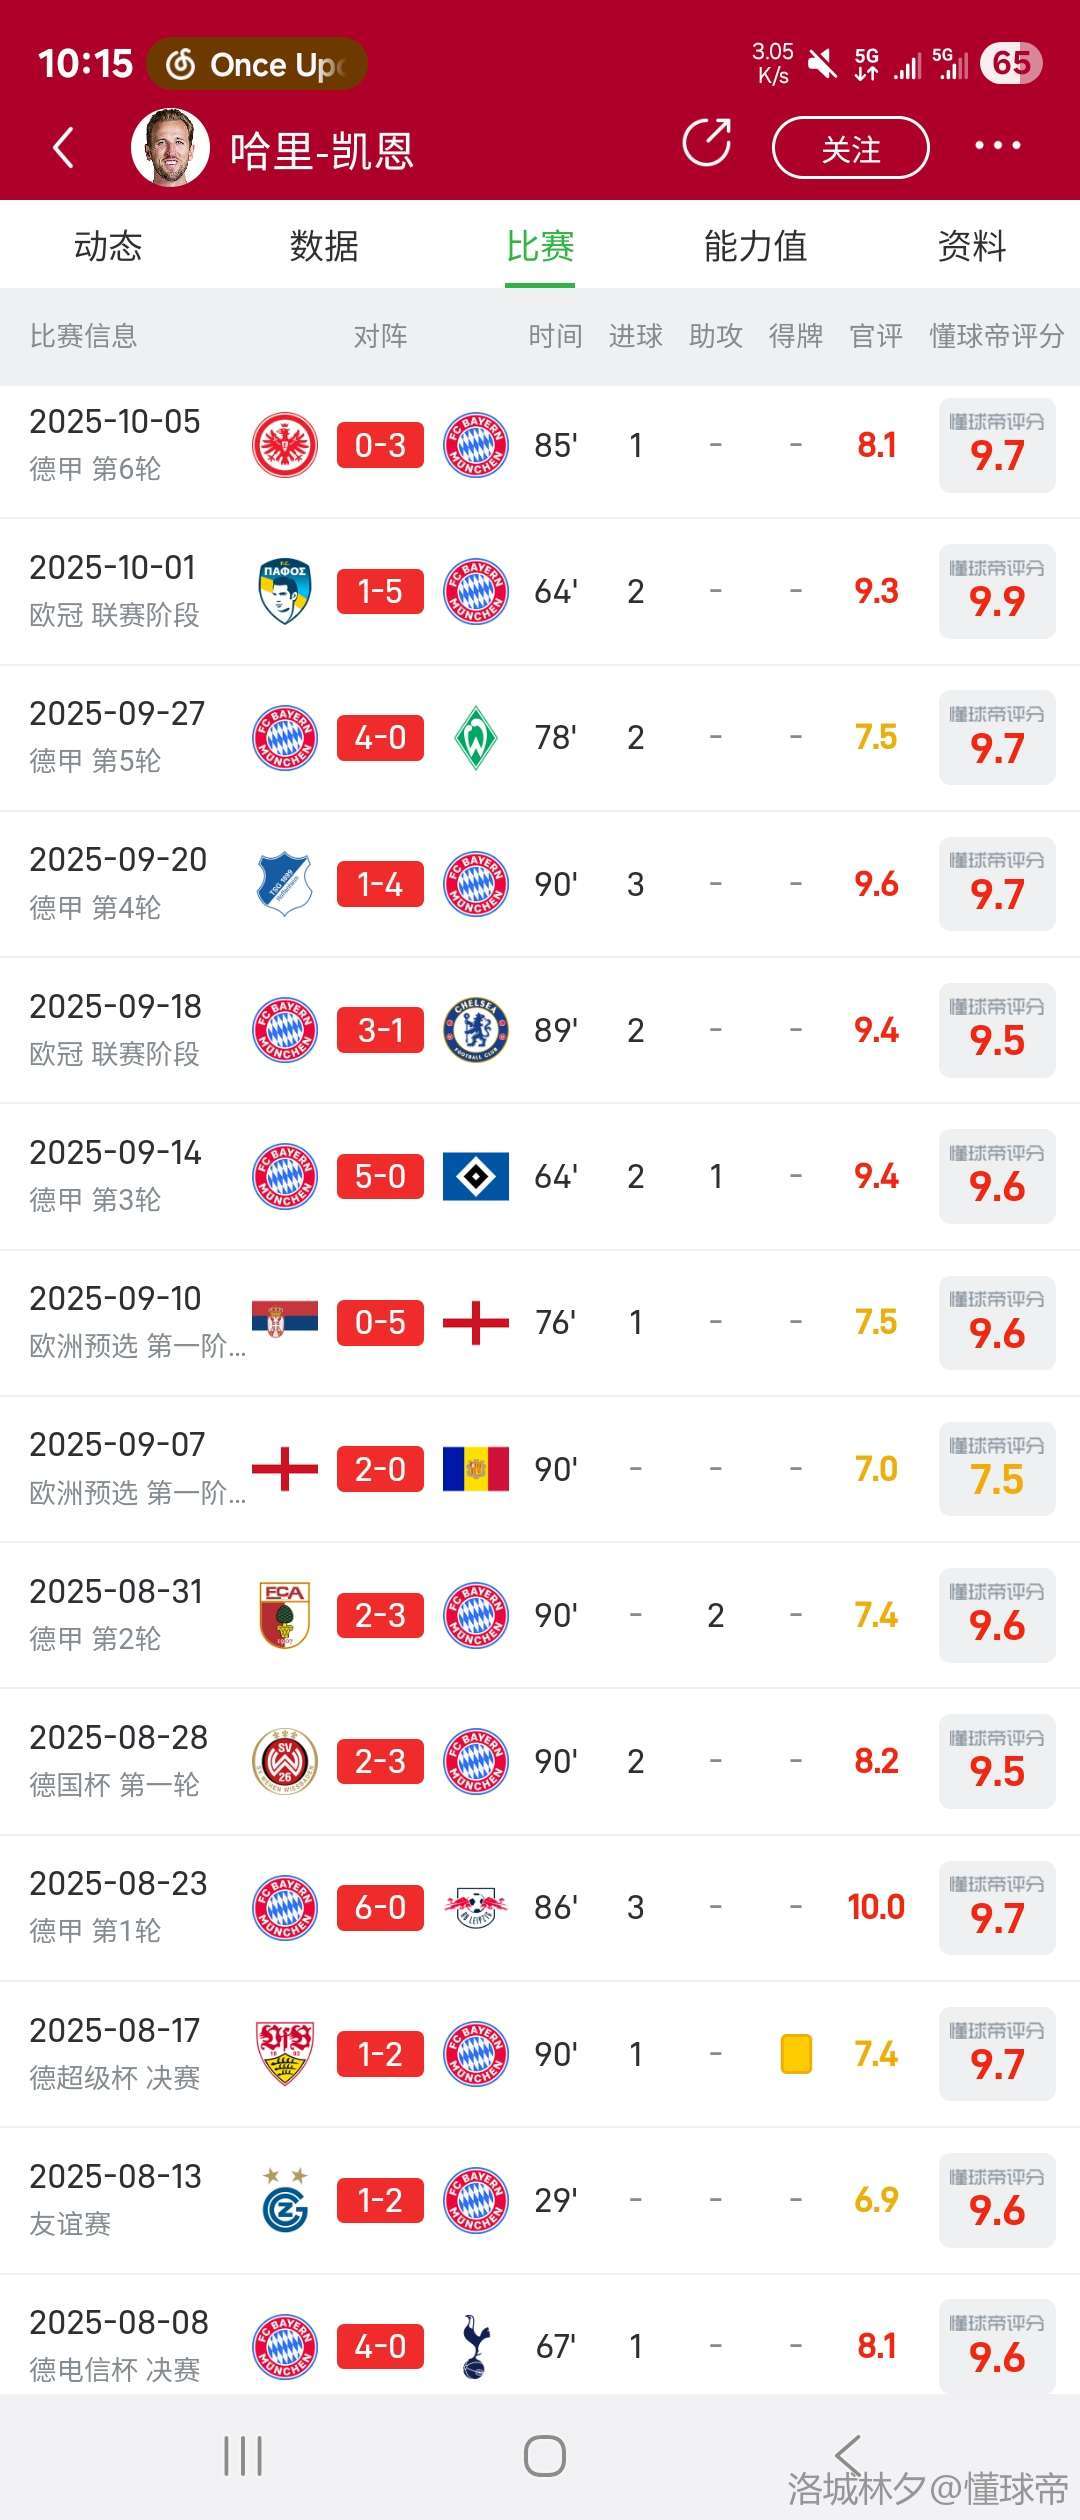Viewport: 1080px width, 2520px height.
Task: Open the 资料 tab
Action: point(972,246)
